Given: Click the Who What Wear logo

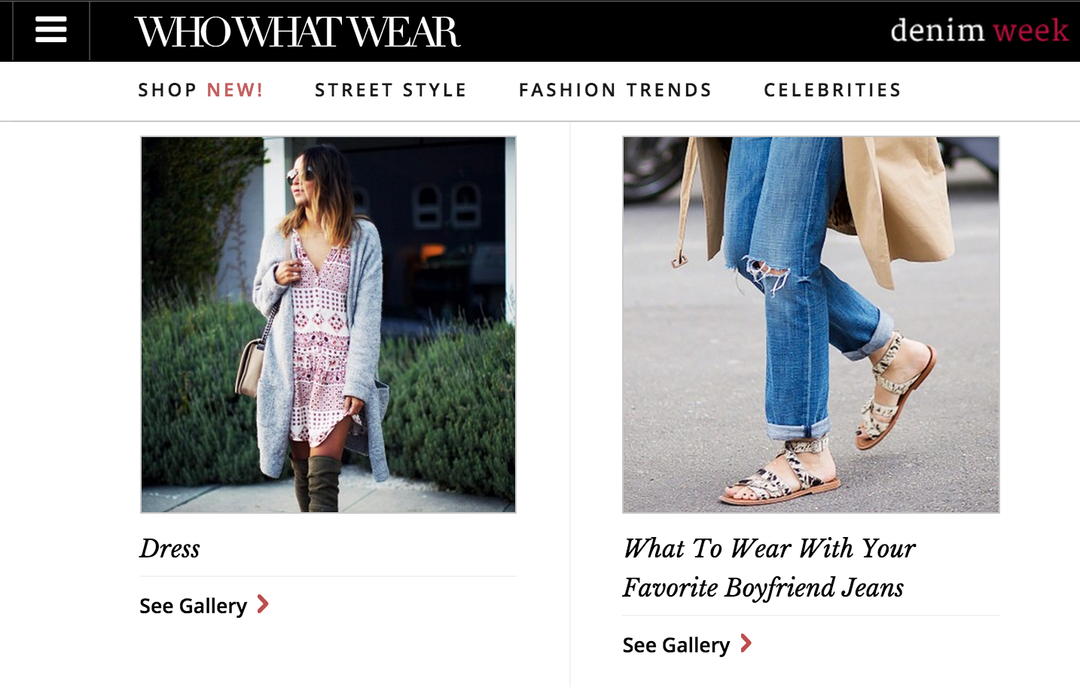Looking at the screenshot, I should [297, 32].
